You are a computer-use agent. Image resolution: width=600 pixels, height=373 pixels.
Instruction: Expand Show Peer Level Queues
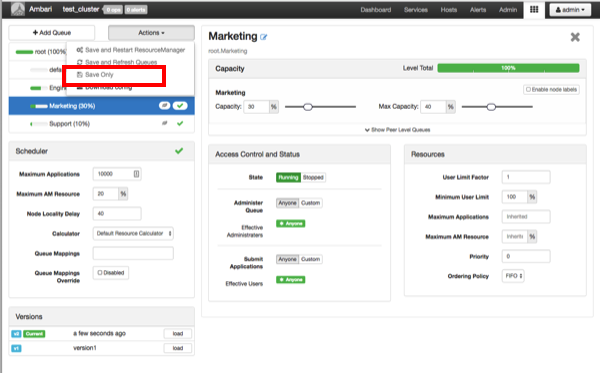click(x=397, y=130)
